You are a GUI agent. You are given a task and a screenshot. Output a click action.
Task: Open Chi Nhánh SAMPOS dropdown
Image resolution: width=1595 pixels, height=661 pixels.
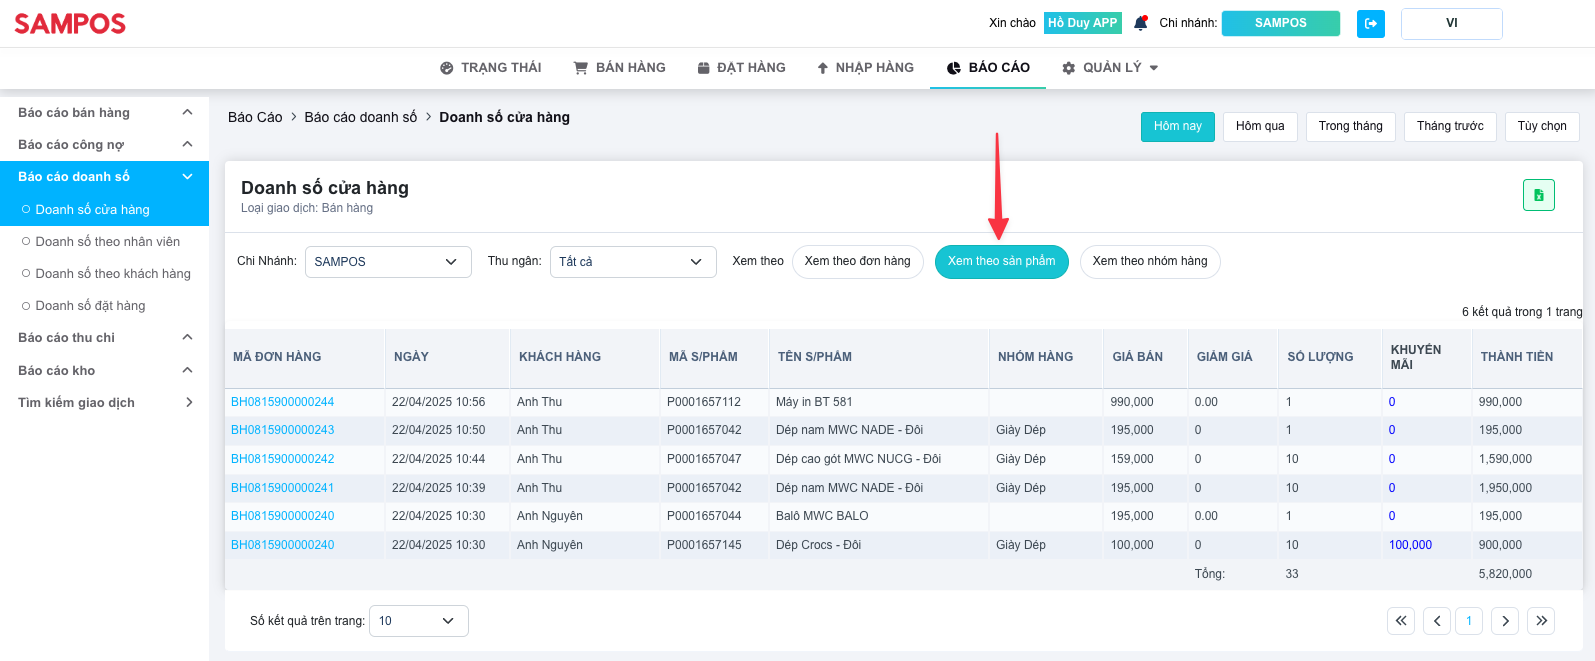coord(388,262)
